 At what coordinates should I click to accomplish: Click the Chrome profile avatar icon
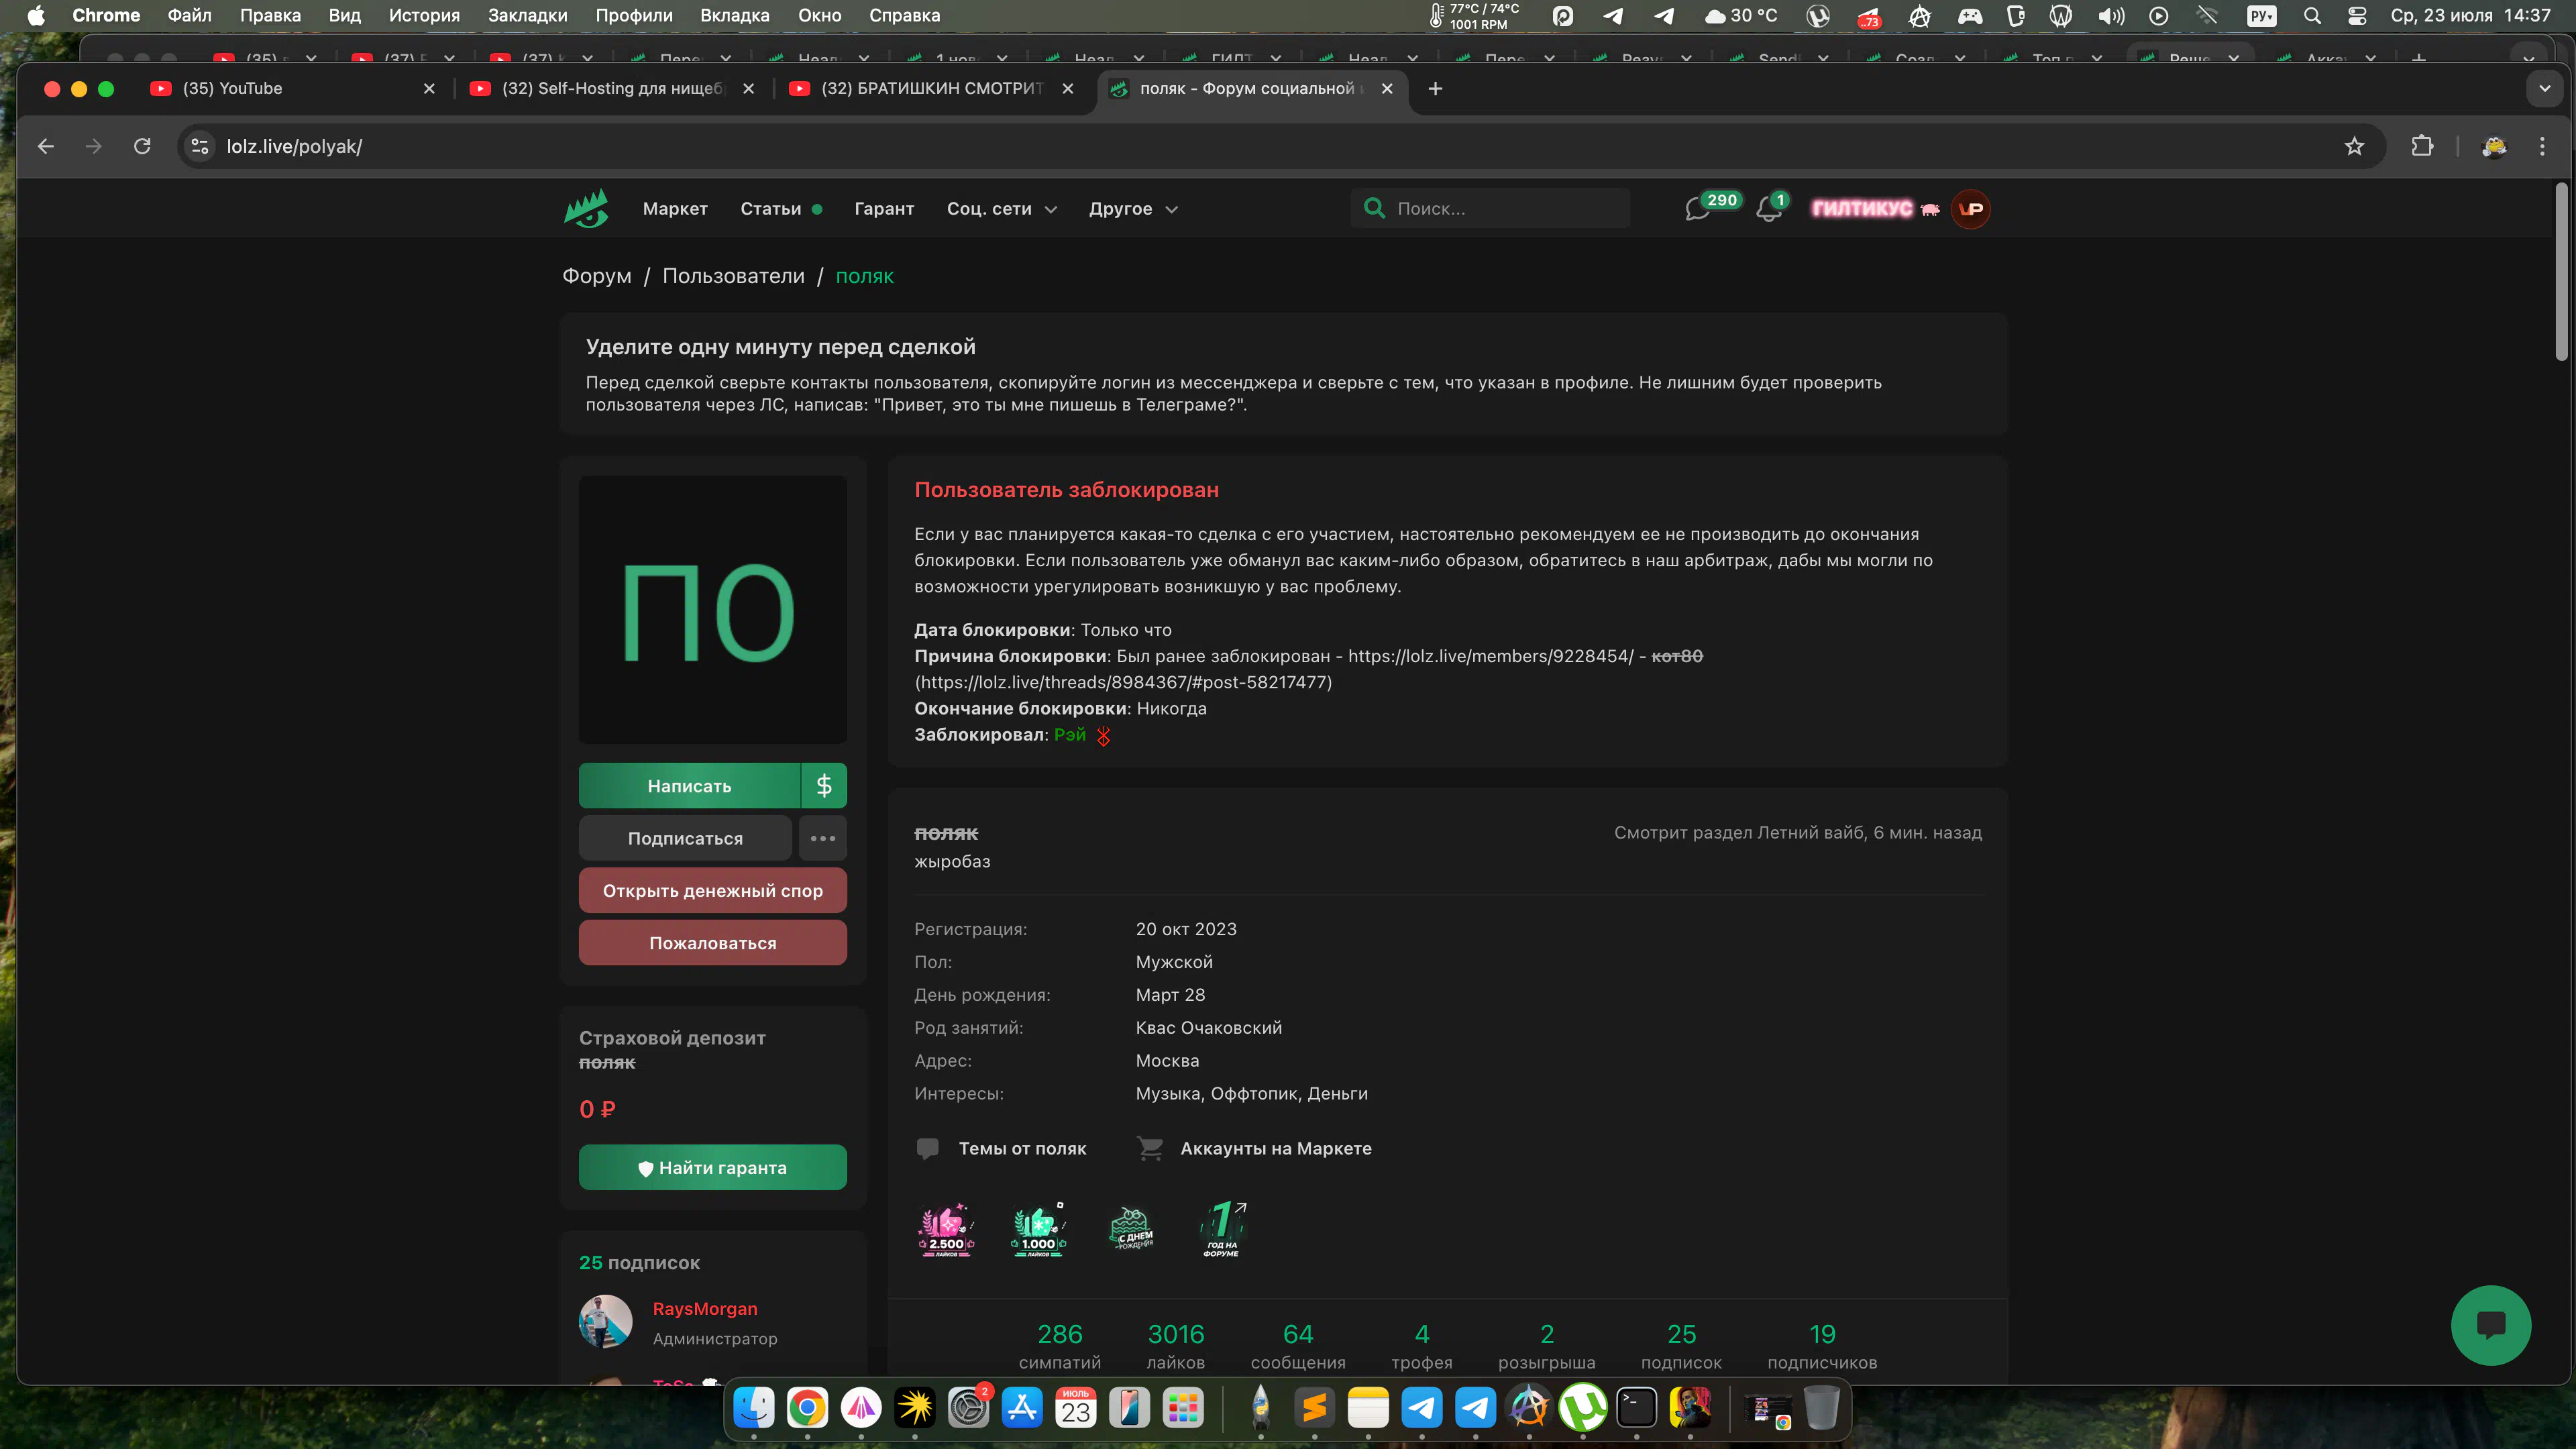[x=2494, y=146]
